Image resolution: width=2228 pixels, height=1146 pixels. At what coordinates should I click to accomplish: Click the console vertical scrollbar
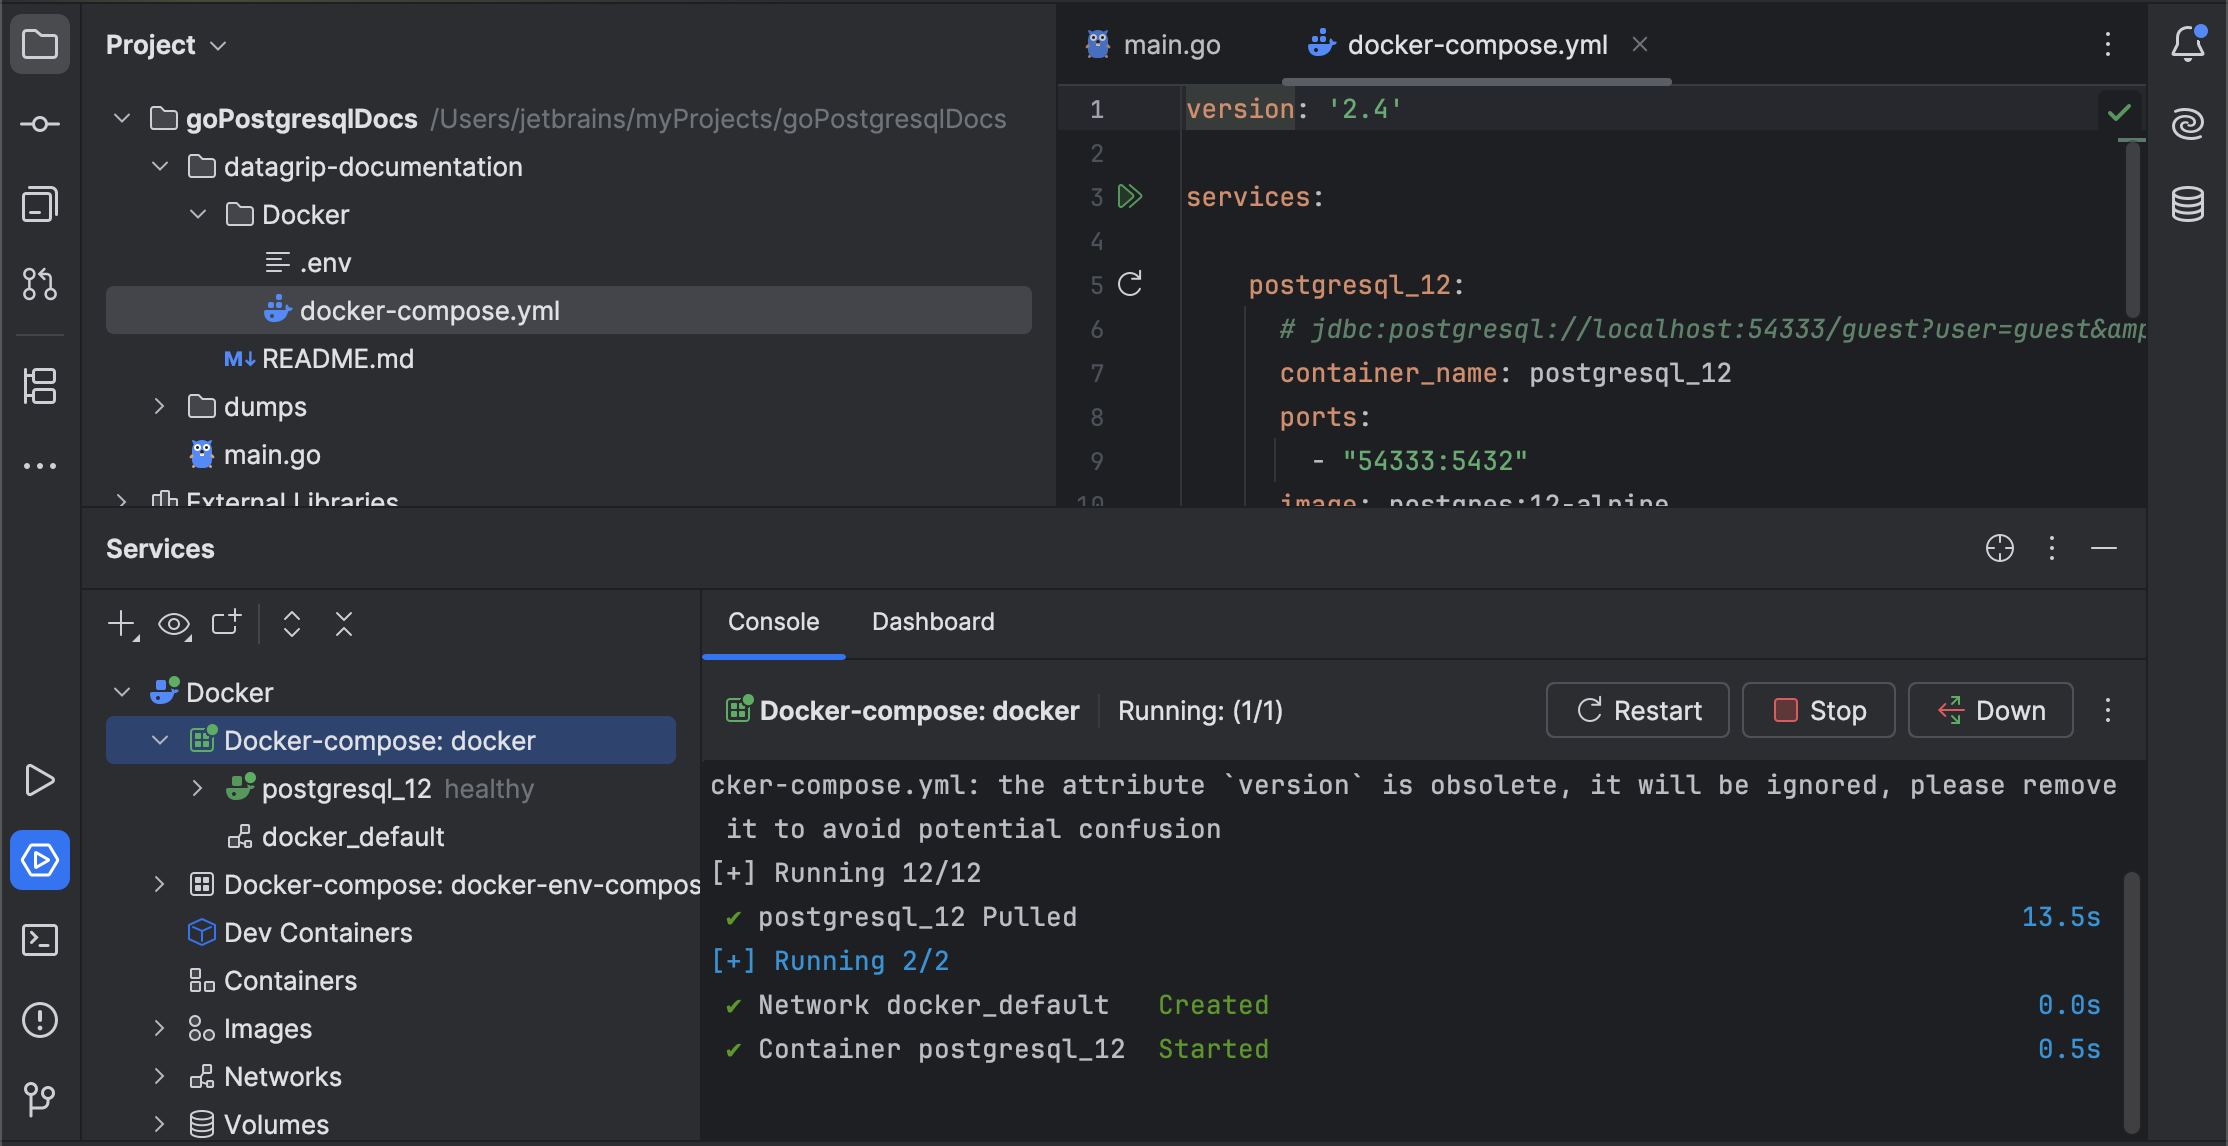[2131, 1000]
